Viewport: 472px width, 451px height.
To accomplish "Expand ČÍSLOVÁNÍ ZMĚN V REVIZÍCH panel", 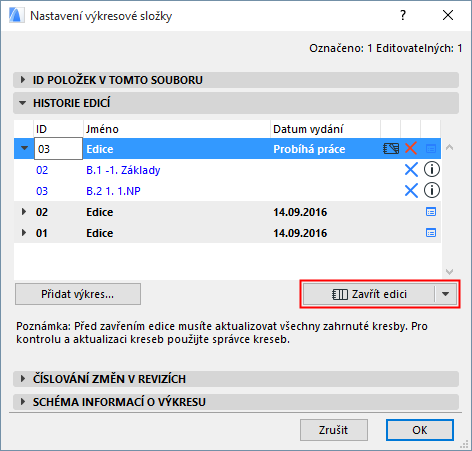I will 236,379.
